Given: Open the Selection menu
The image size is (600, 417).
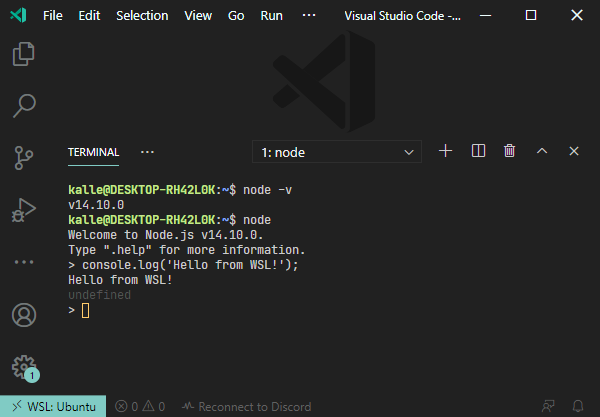Looking at the screenshot, I should [142, 16].
